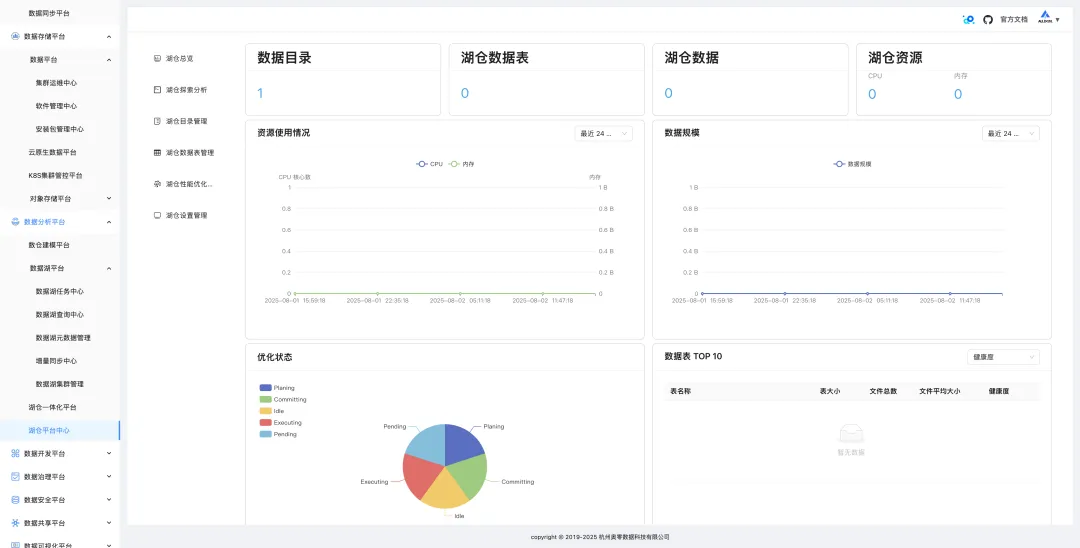
Task: Select 软件管理中心 menu item
Action: (56, 106)
